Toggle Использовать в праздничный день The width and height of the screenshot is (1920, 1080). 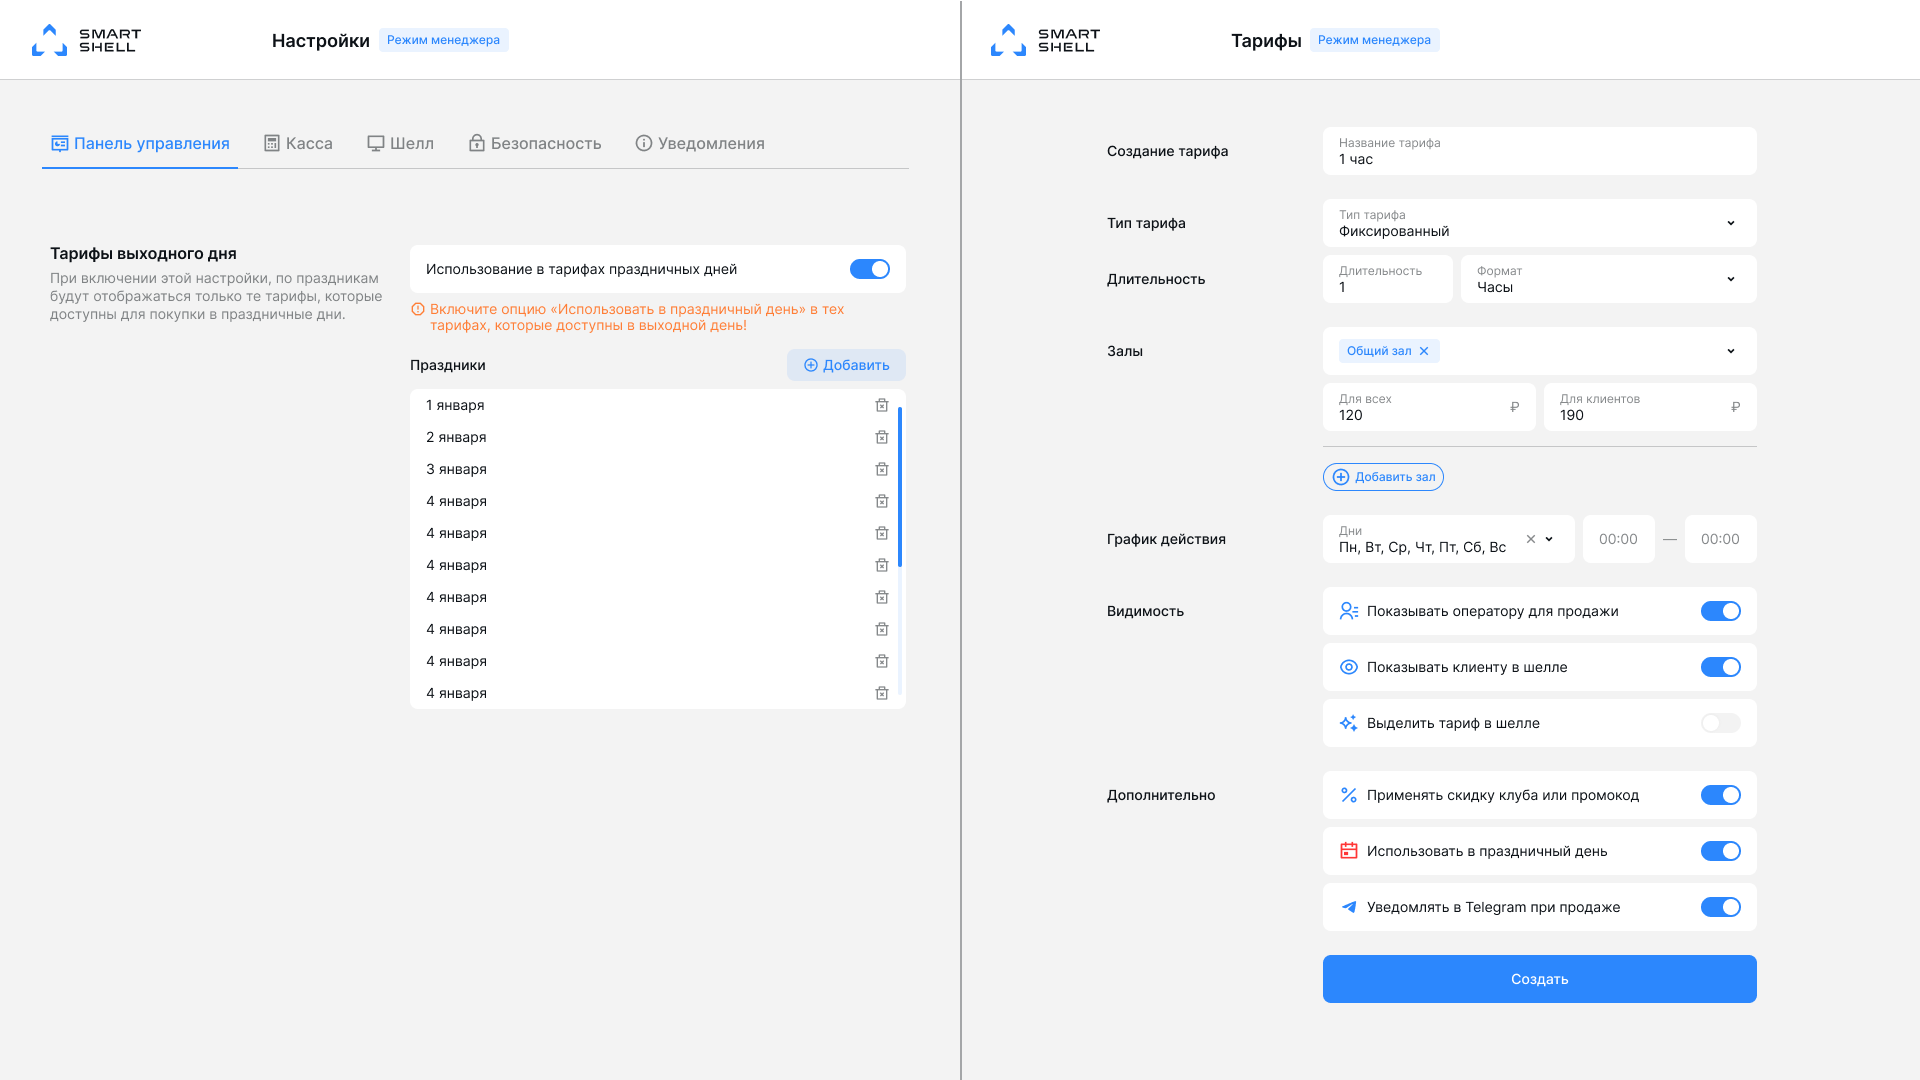point(1721,851)
